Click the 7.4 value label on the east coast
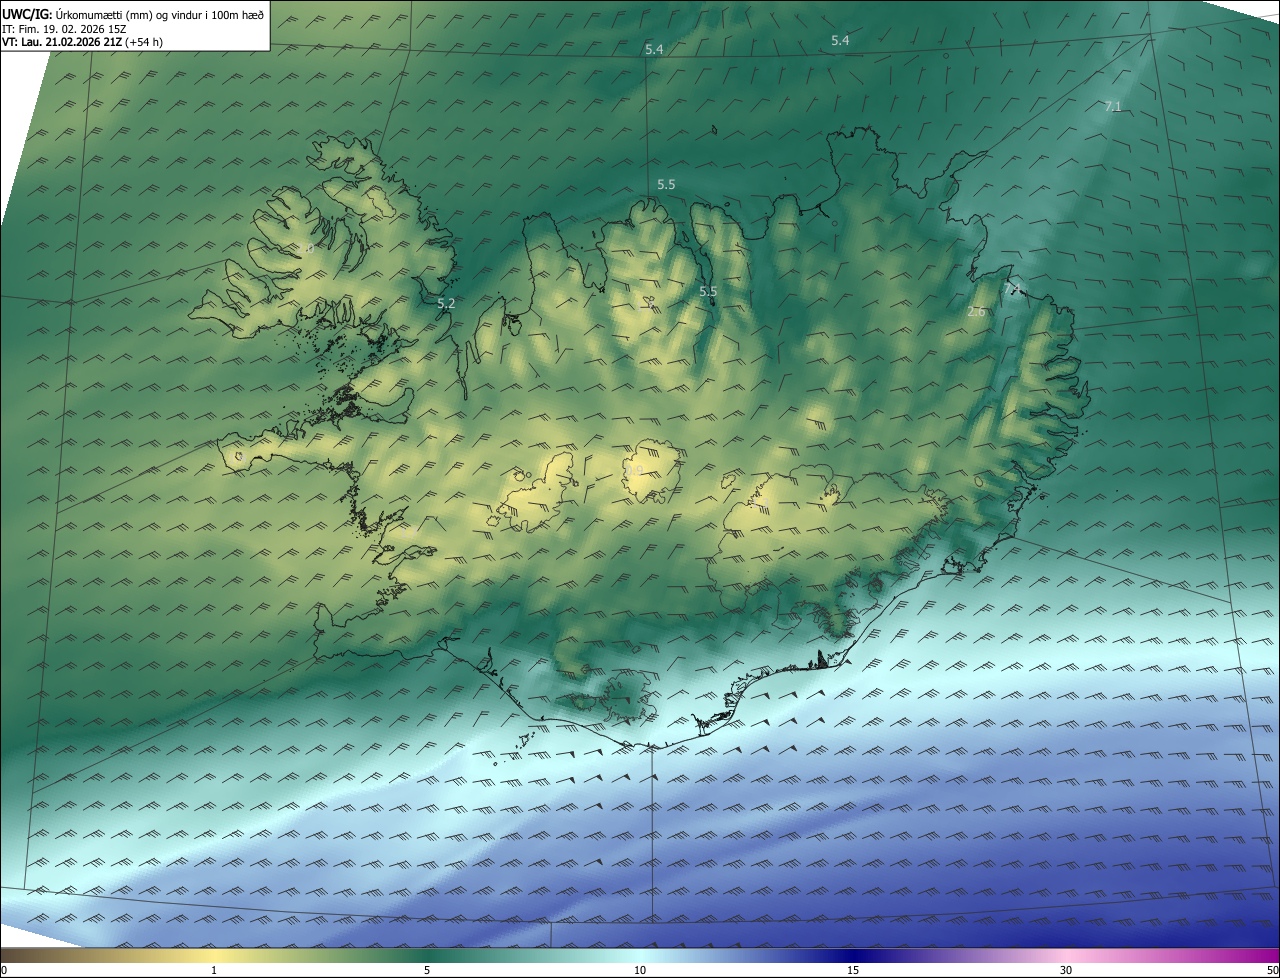The width and height of the screenshot is (1280, 978). tap(1013, 290)
